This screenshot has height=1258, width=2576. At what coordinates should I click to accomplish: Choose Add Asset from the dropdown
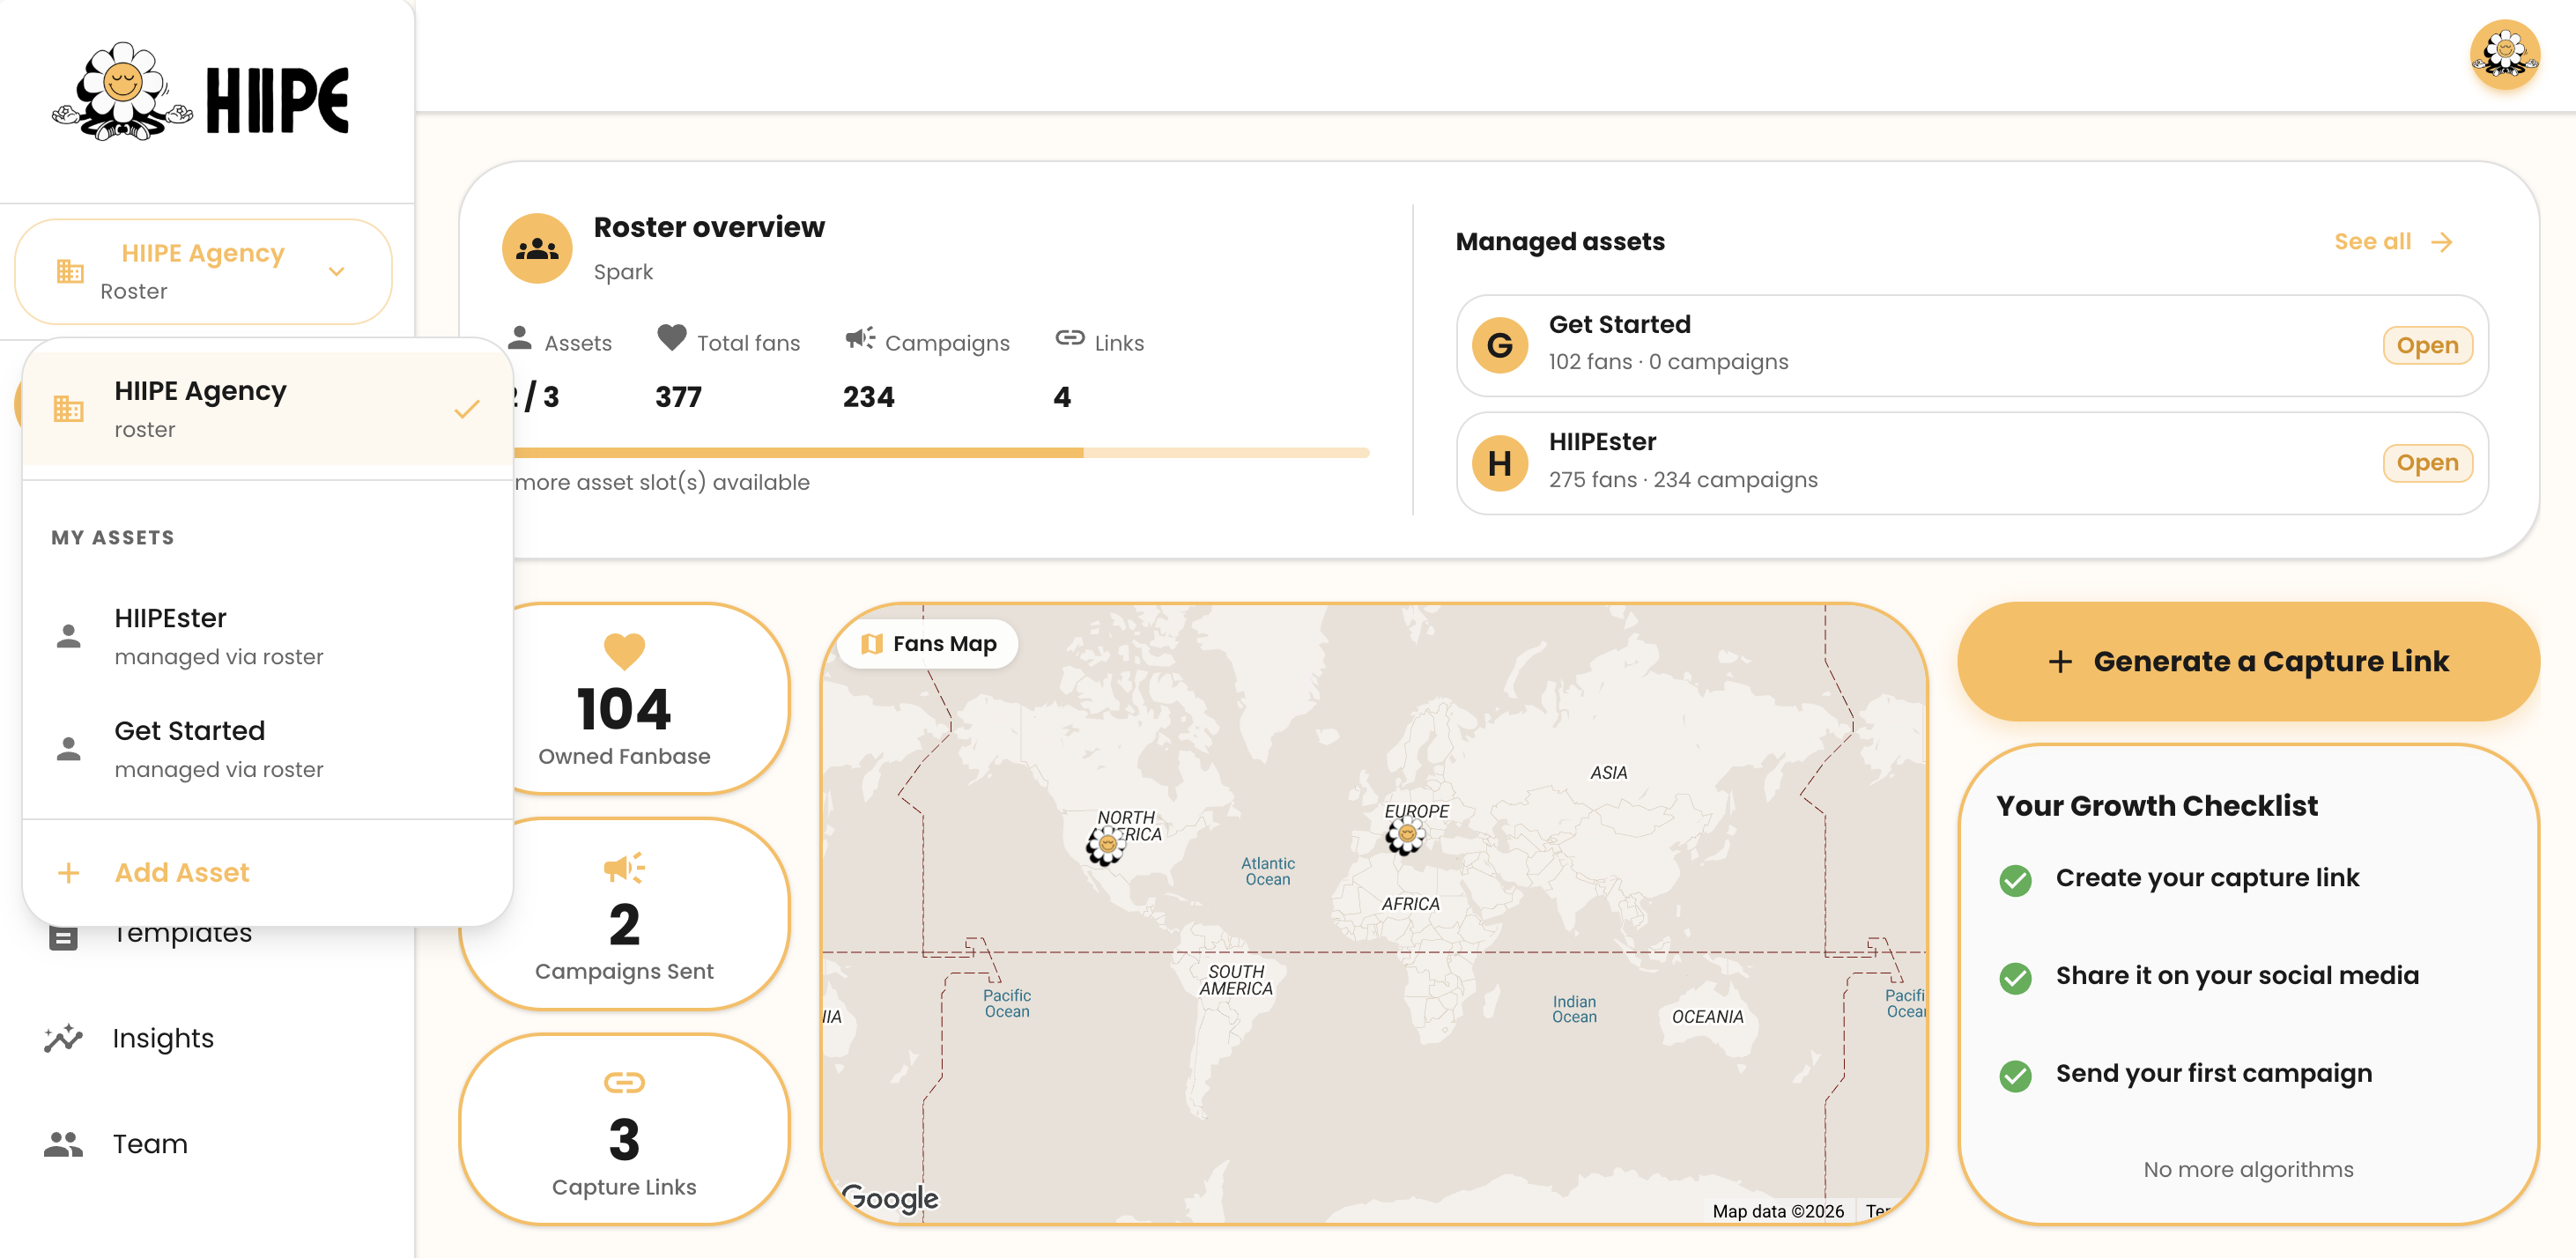pyautogui.click(x=268, y=873)
